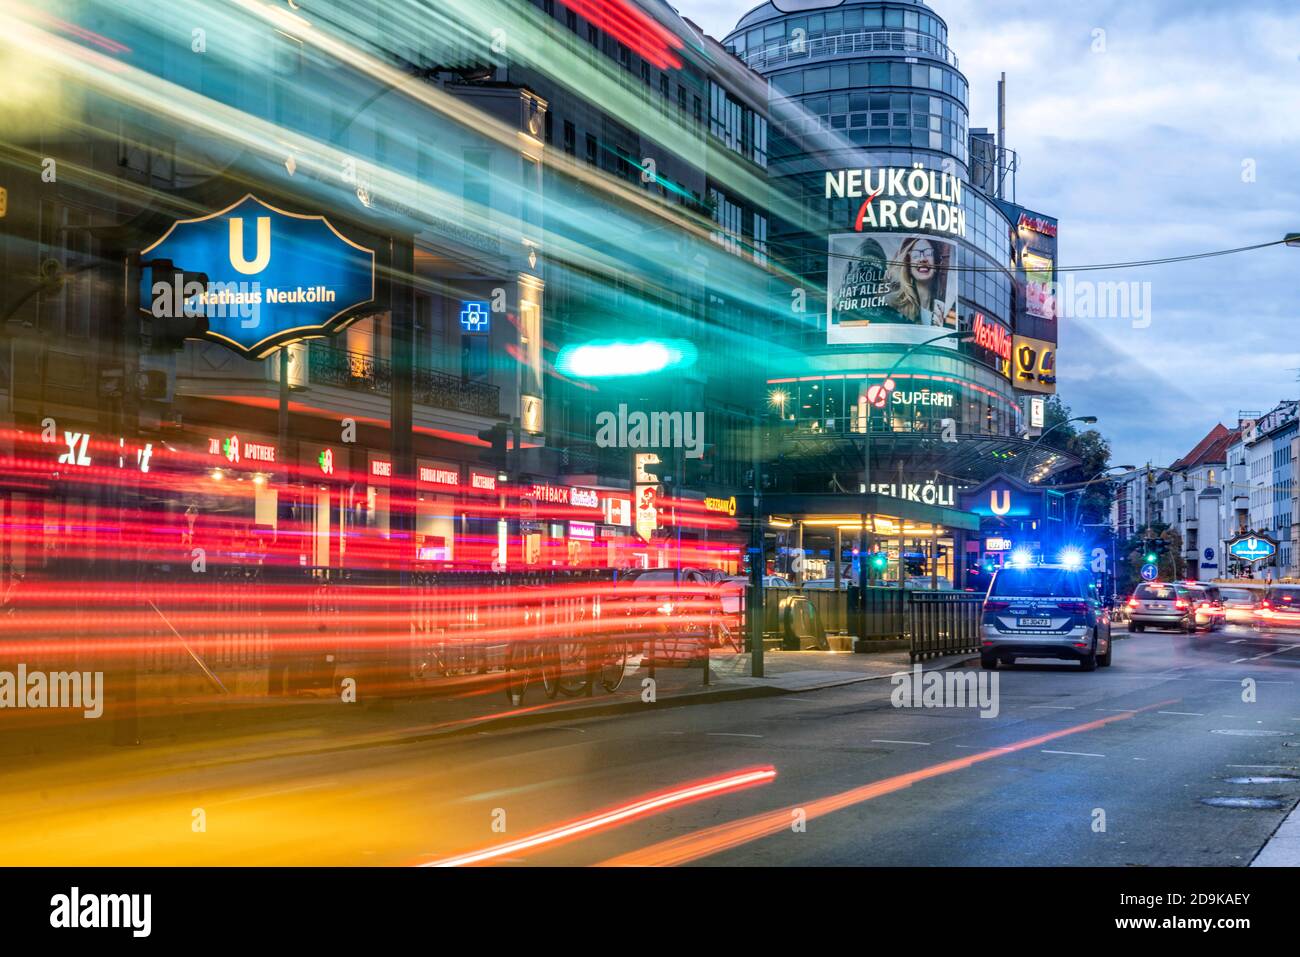The height and width of the screenshot is (957, 1300).
Task: Click the NEUKÖLLN ARCADEN lettering on building
Action: click(x=895, y=202)
